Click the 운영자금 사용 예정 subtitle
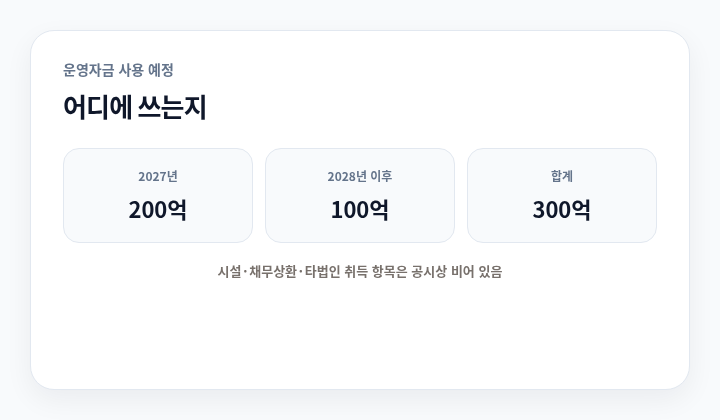The height and width of the screenshot is (420, 720). click(x=118, y=70)
